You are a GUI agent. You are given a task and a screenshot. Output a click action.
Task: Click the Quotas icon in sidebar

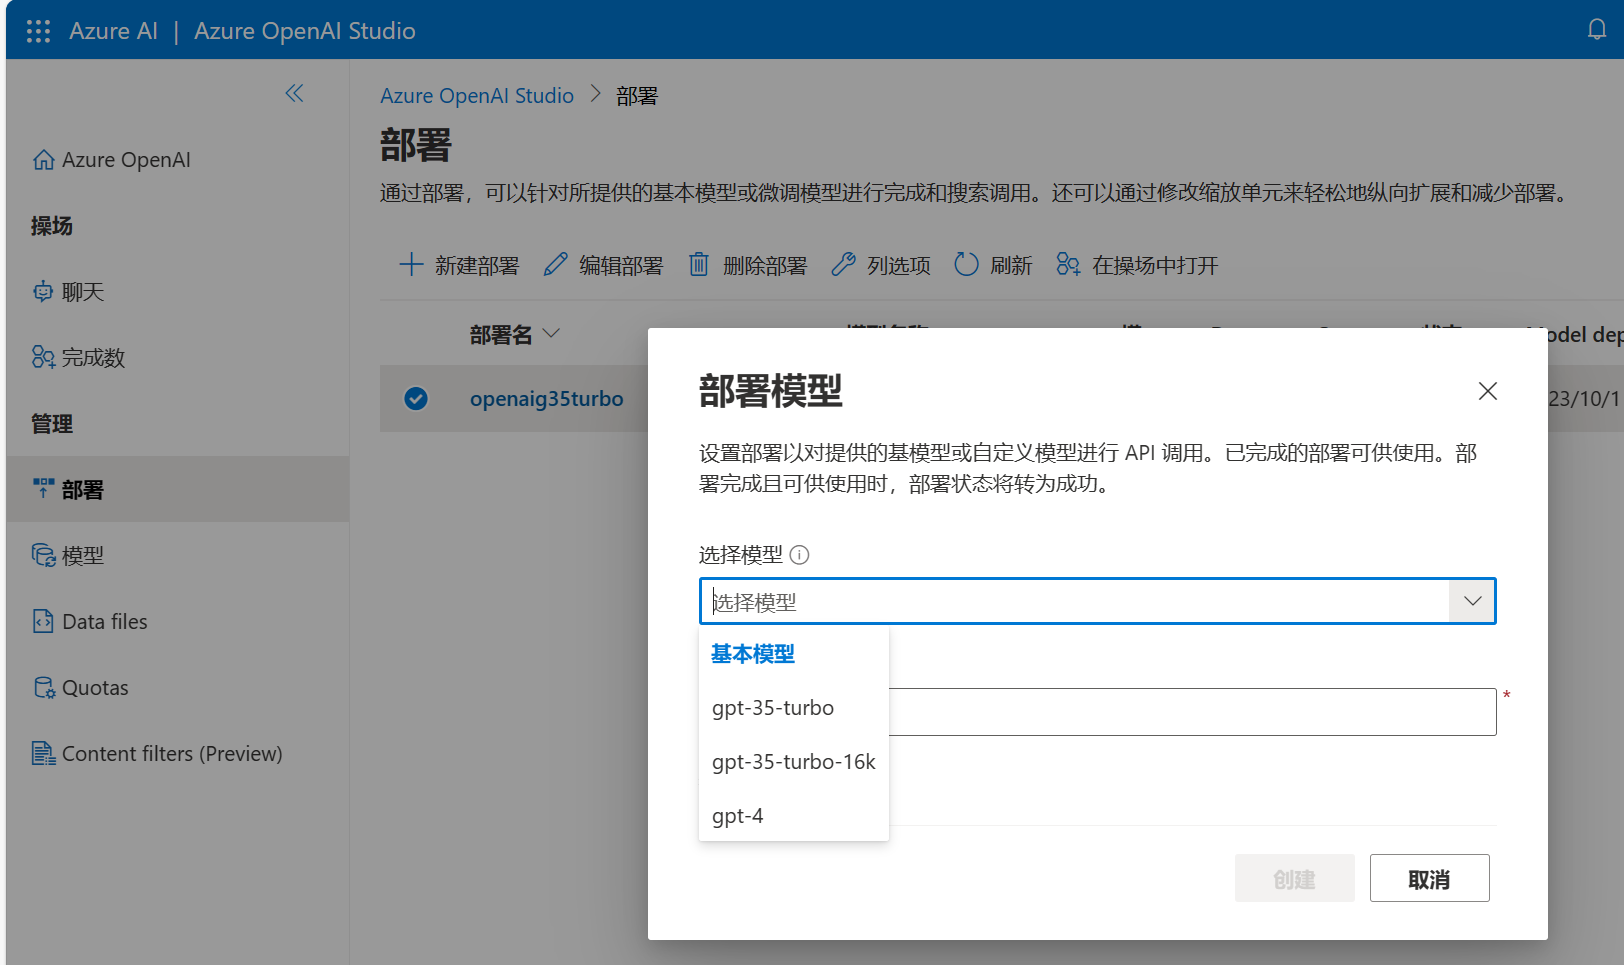click(44, 688)
